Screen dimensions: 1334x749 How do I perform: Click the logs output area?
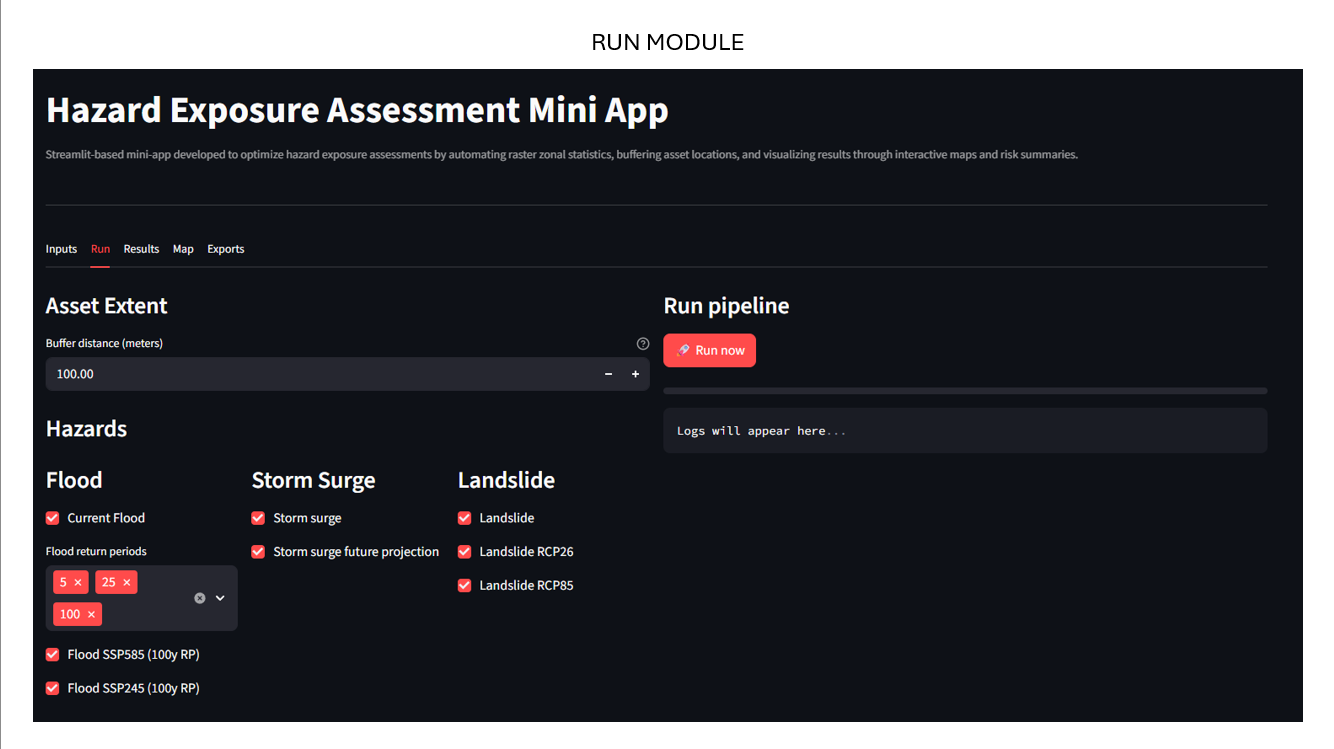point(964,430)
